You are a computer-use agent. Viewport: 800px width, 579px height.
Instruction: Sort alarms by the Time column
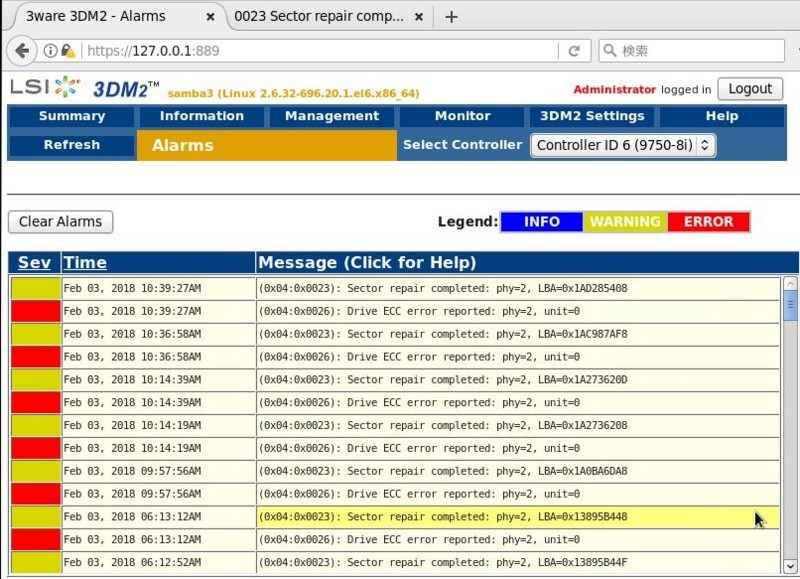(x=85, y=263)
